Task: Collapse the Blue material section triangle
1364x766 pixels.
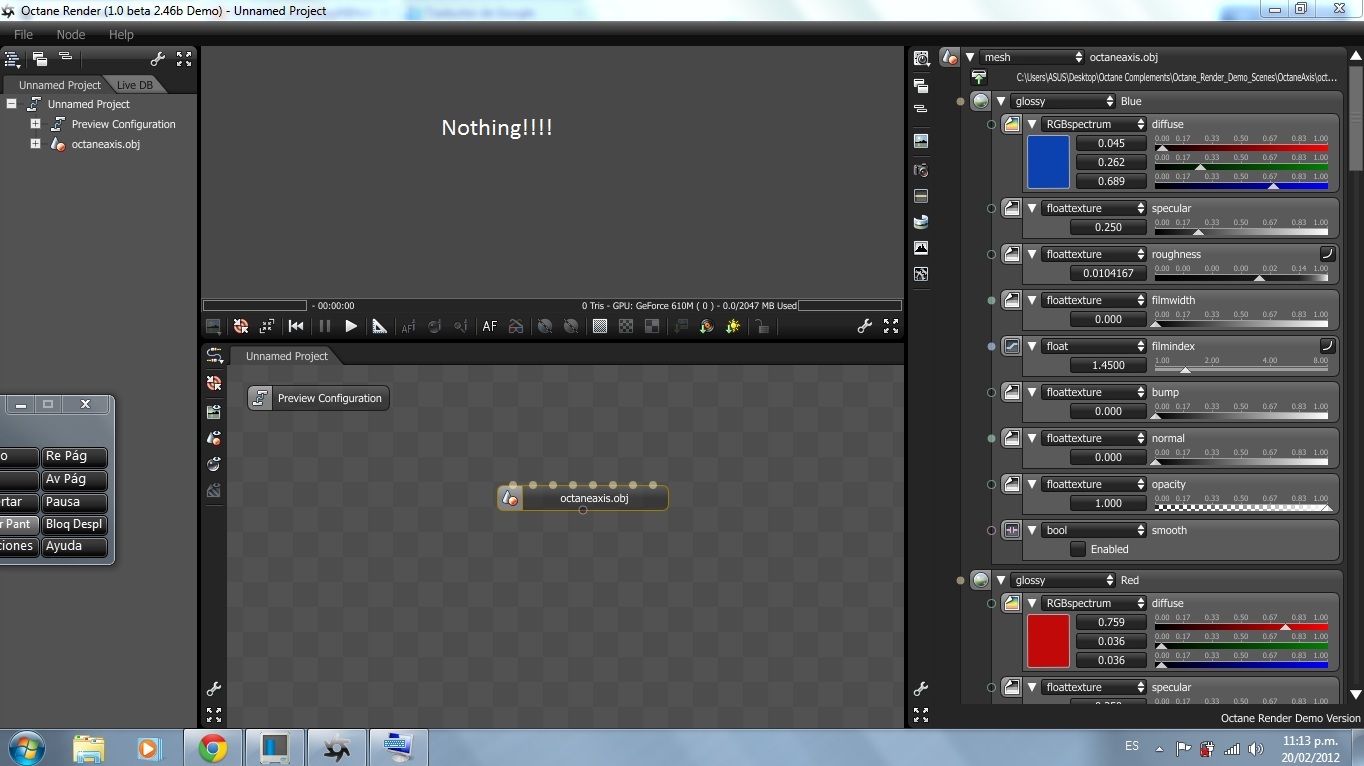Action: 1000,101
